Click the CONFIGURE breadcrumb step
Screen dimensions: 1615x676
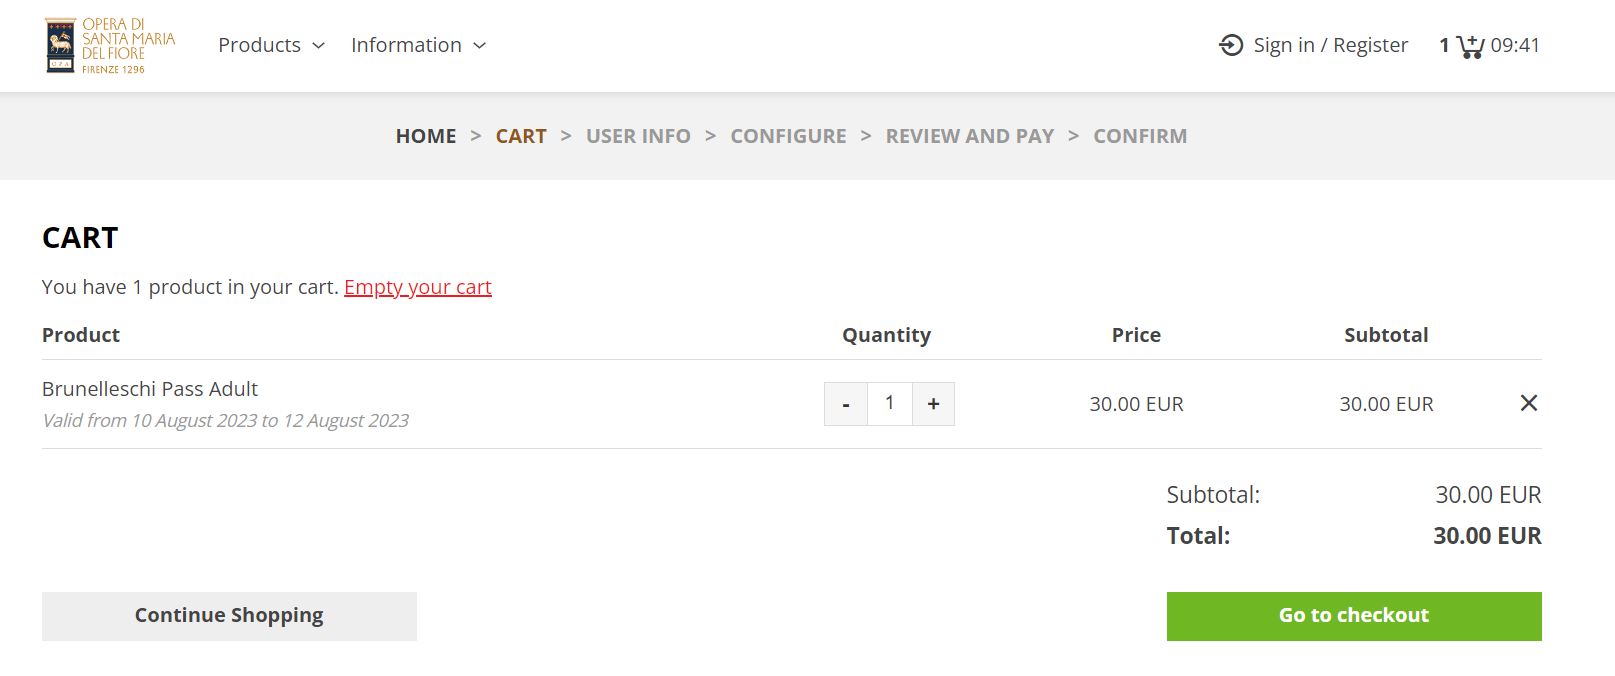788,136
